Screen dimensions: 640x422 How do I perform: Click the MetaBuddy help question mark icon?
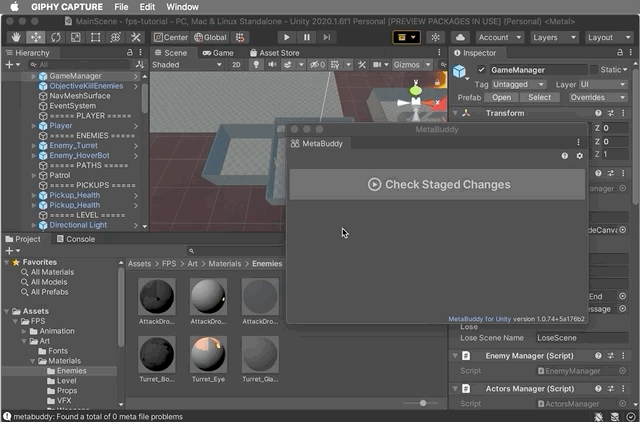[565, 156]
